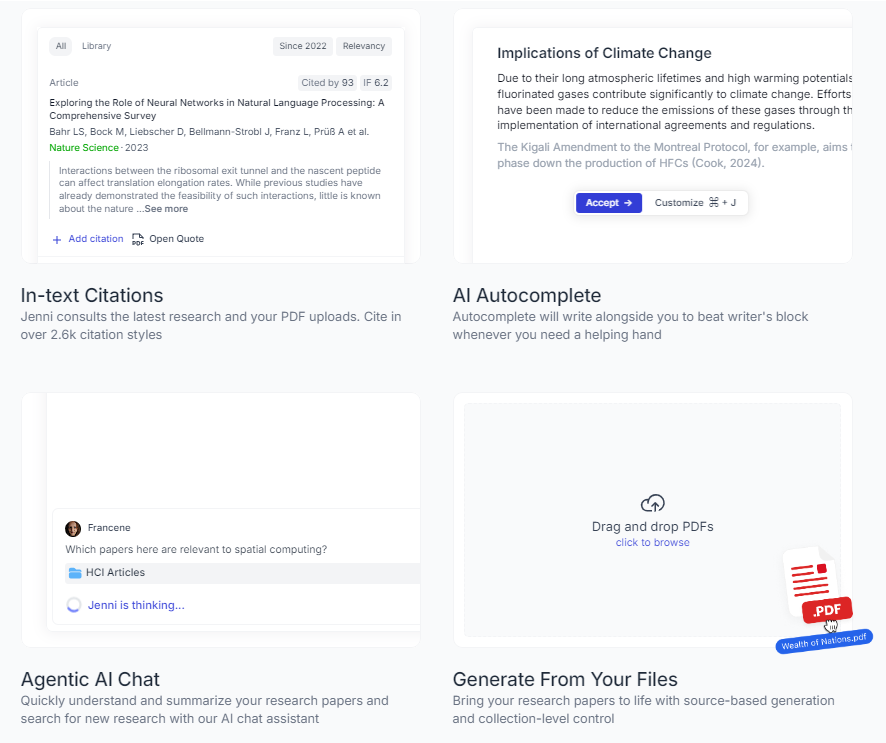886x743 pixels.
Task: Click the Cited by 93 badge
Action: click(327, 83)
